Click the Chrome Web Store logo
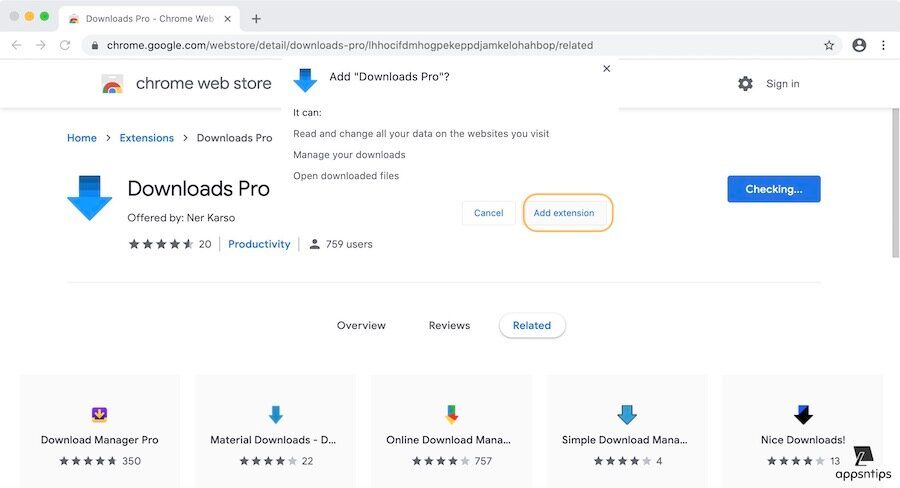This screenshot has width=900, height=488. [x=112, y=84]
